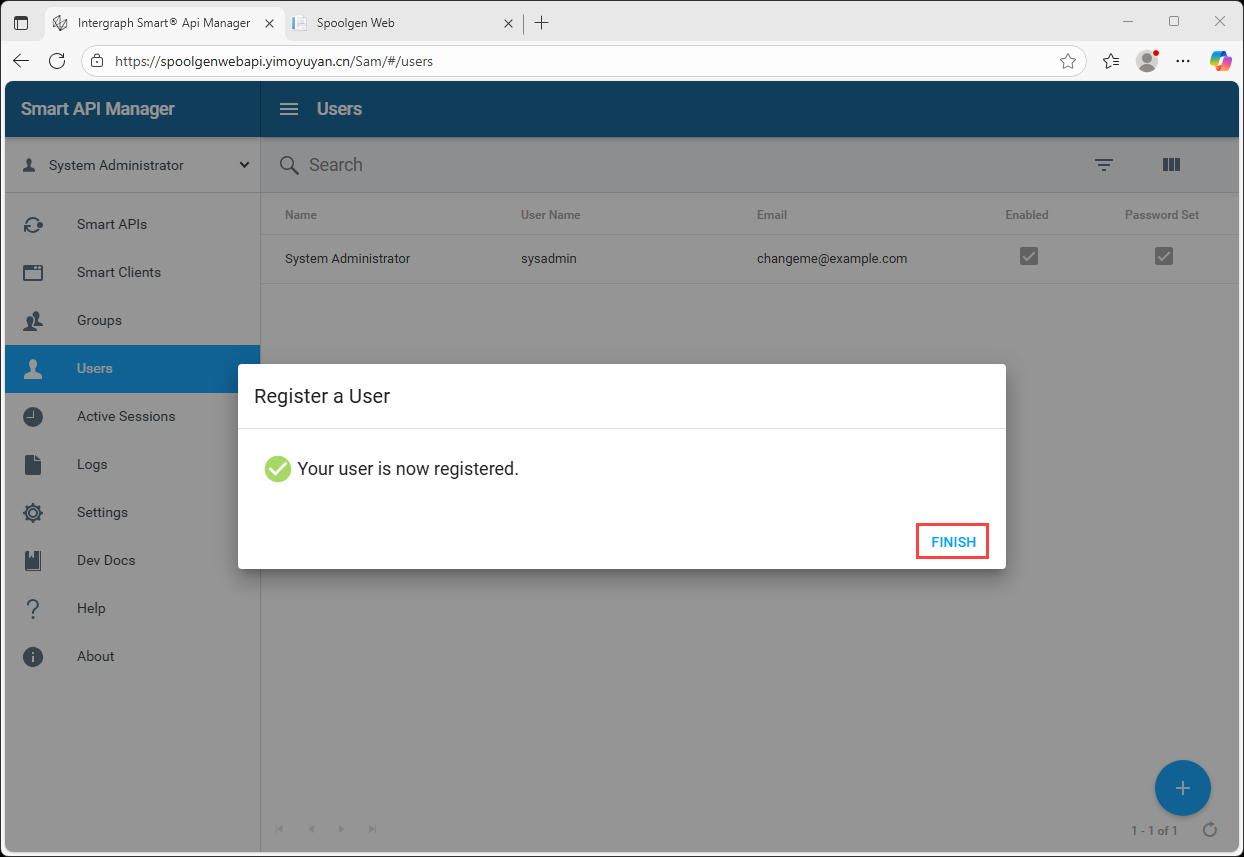Reload the page in browser
Viewport: 1244px width, 857px height.
pyautogui.click(x=57, y=61)
